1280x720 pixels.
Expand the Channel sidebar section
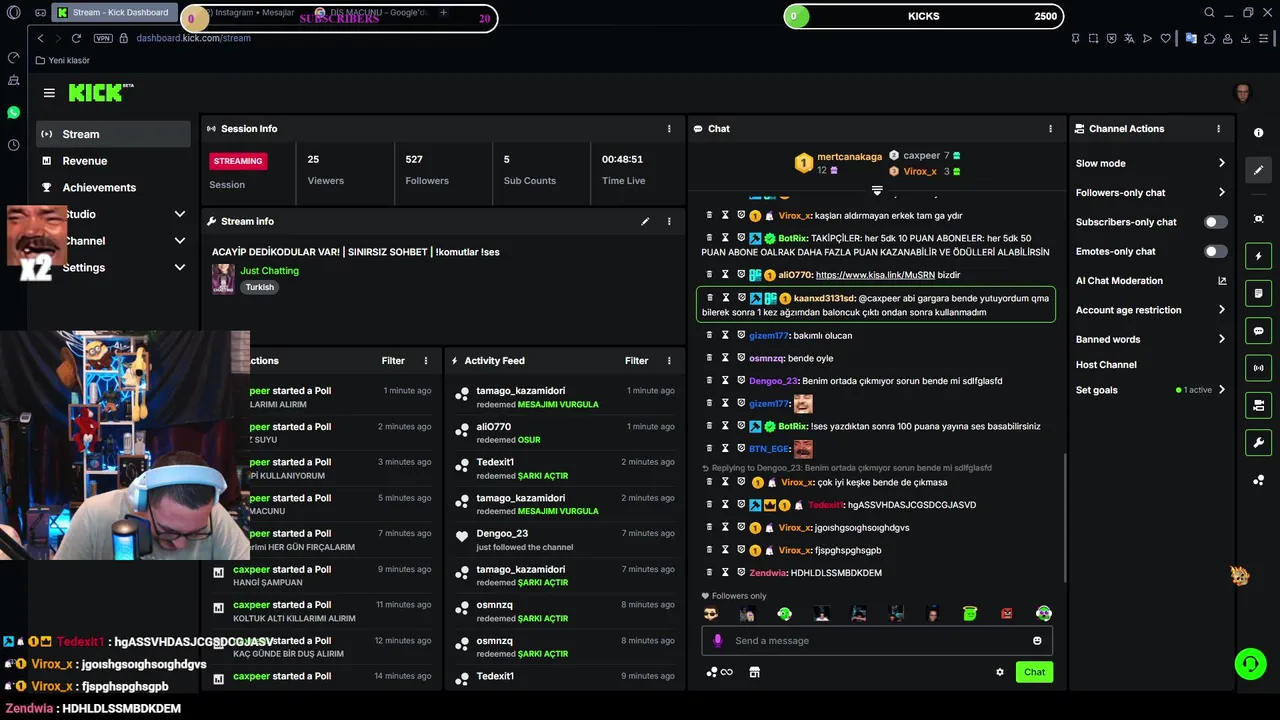(180, 241)
